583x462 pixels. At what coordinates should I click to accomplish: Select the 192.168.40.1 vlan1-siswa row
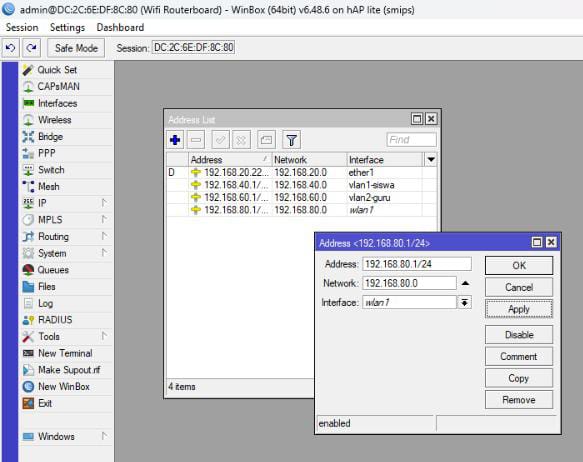(302, 185)
